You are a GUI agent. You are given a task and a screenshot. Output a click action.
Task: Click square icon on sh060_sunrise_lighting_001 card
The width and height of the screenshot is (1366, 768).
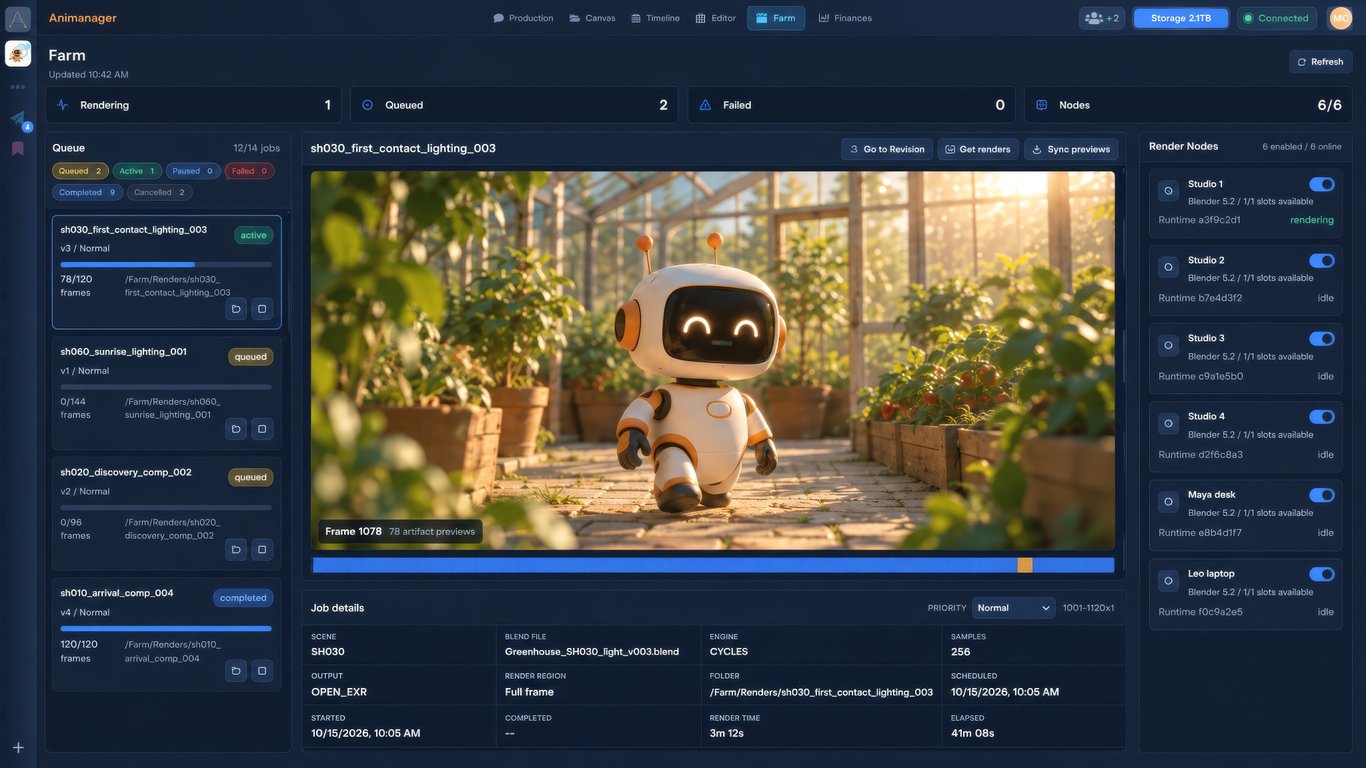(x=262, y=429)
